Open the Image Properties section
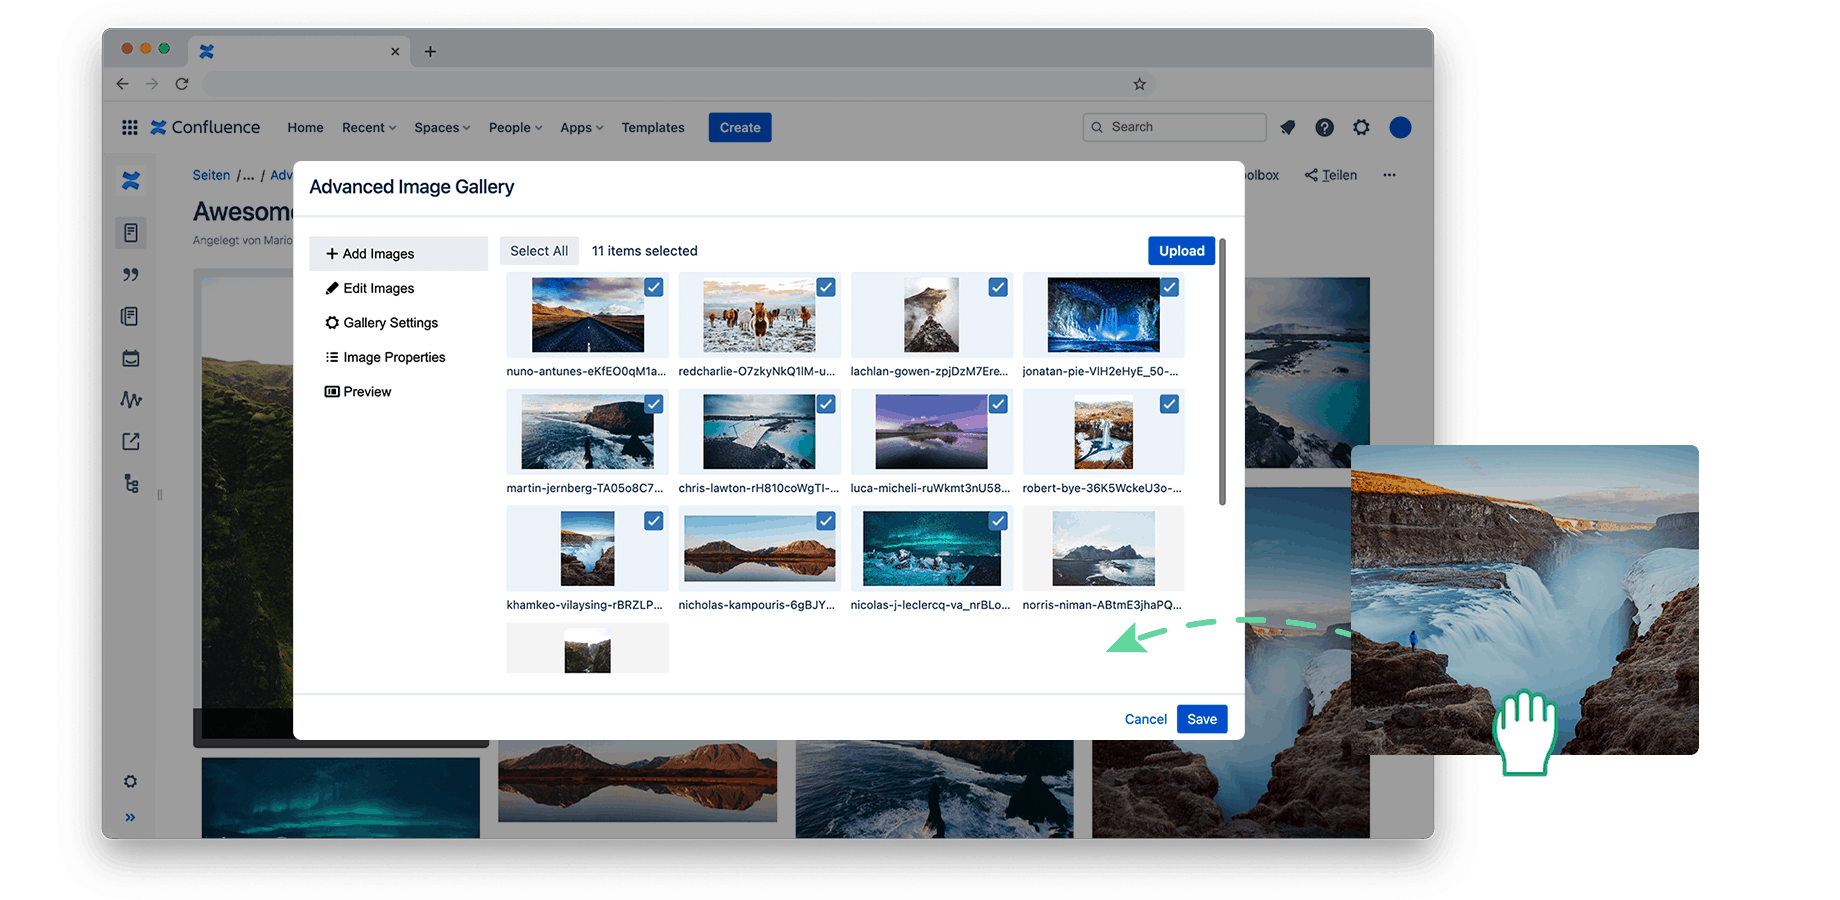This screenshot has width=1840, height=900. 394,357
